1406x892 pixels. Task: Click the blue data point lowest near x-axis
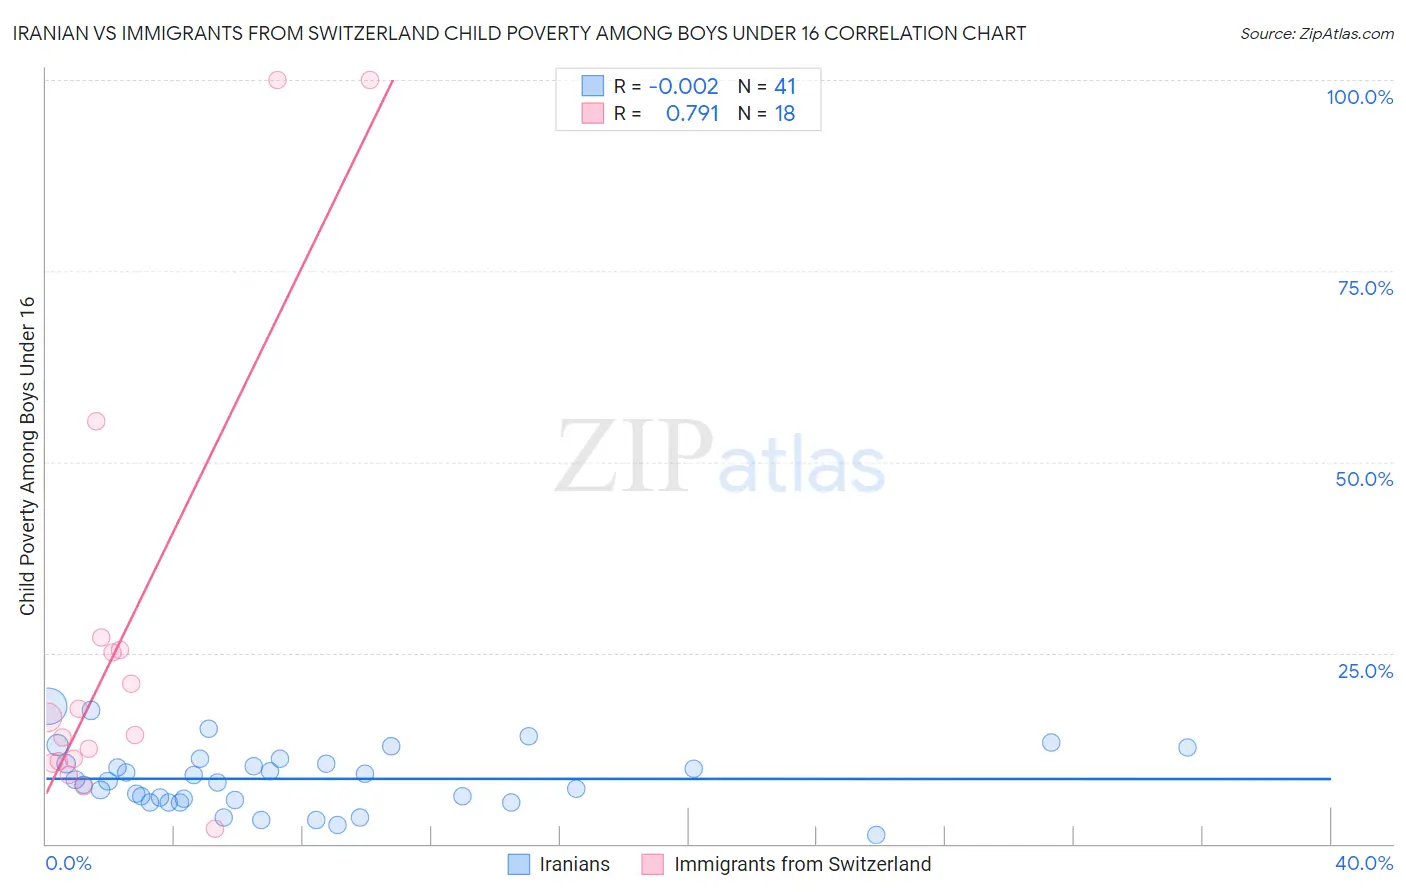point(876,835)
